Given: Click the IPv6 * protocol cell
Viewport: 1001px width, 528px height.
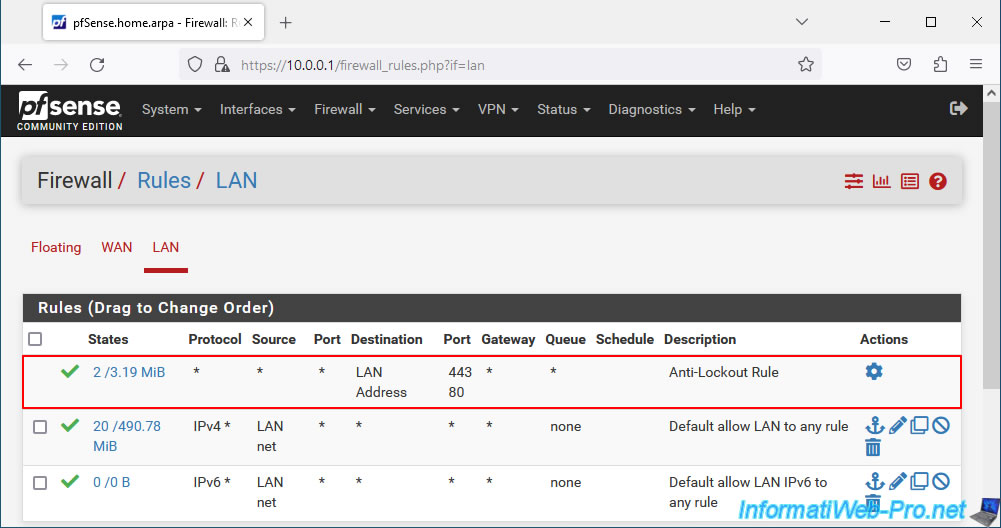Looking at the screenshot, I should click(212, 483).
